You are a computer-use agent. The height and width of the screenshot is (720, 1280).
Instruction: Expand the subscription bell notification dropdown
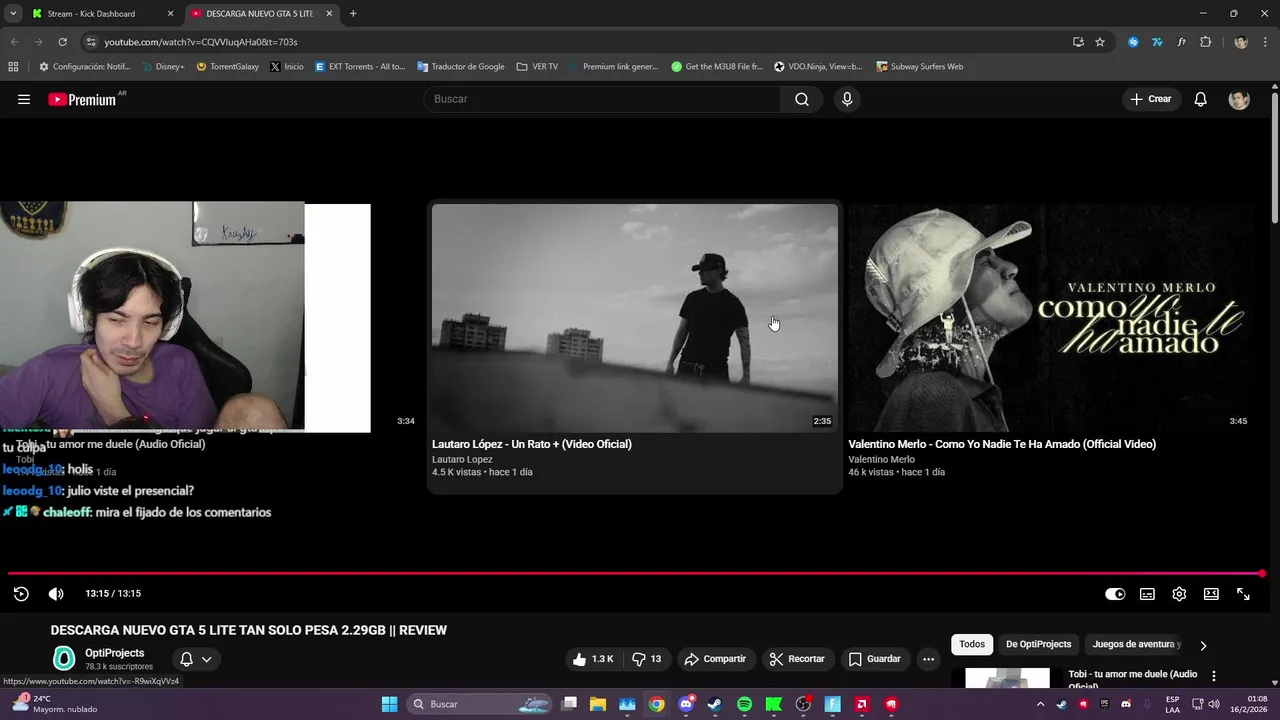[195, 659]
